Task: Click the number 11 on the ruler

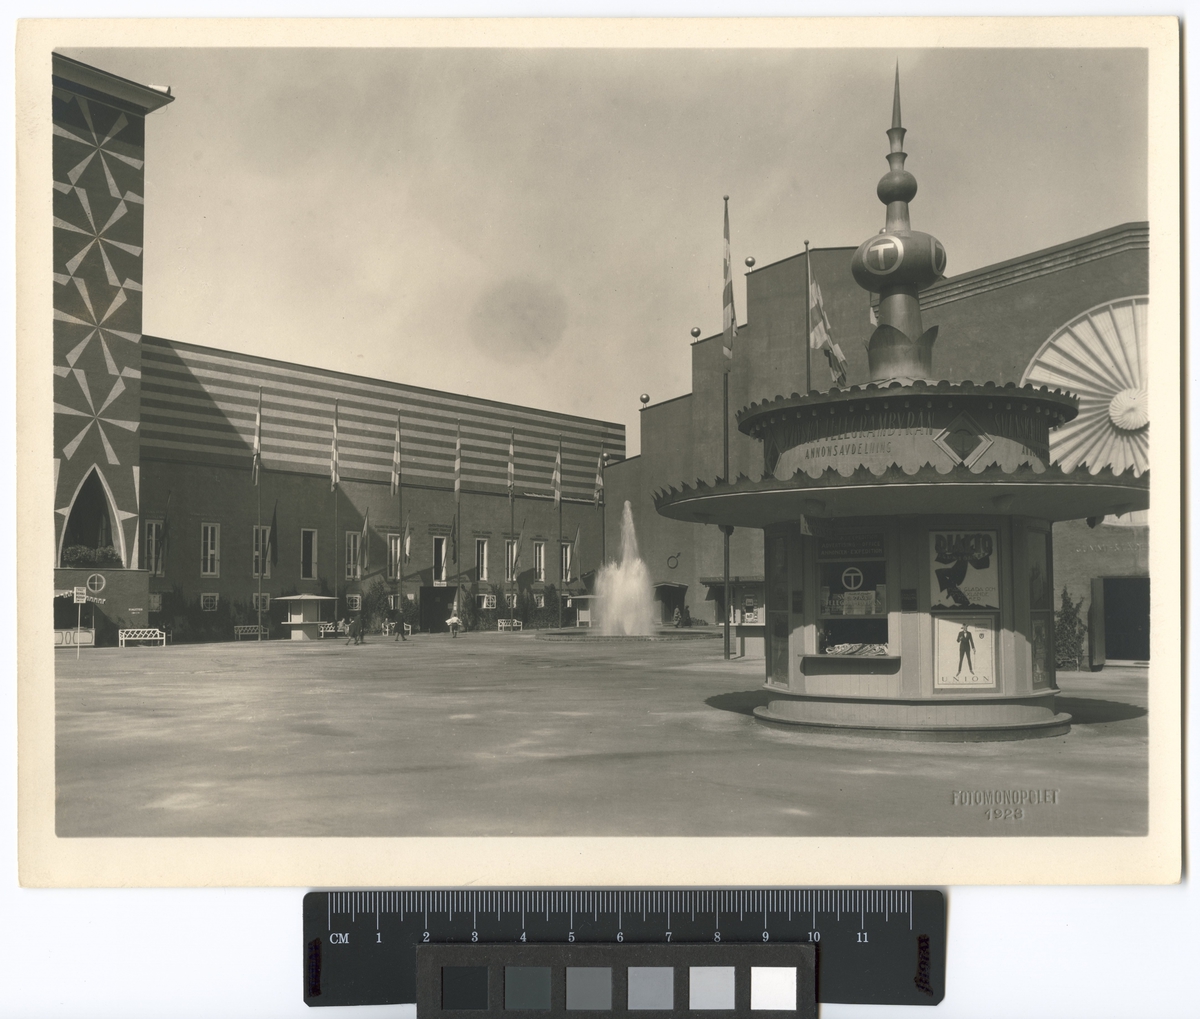Action: pyautogui.click(x=861, y=939)
